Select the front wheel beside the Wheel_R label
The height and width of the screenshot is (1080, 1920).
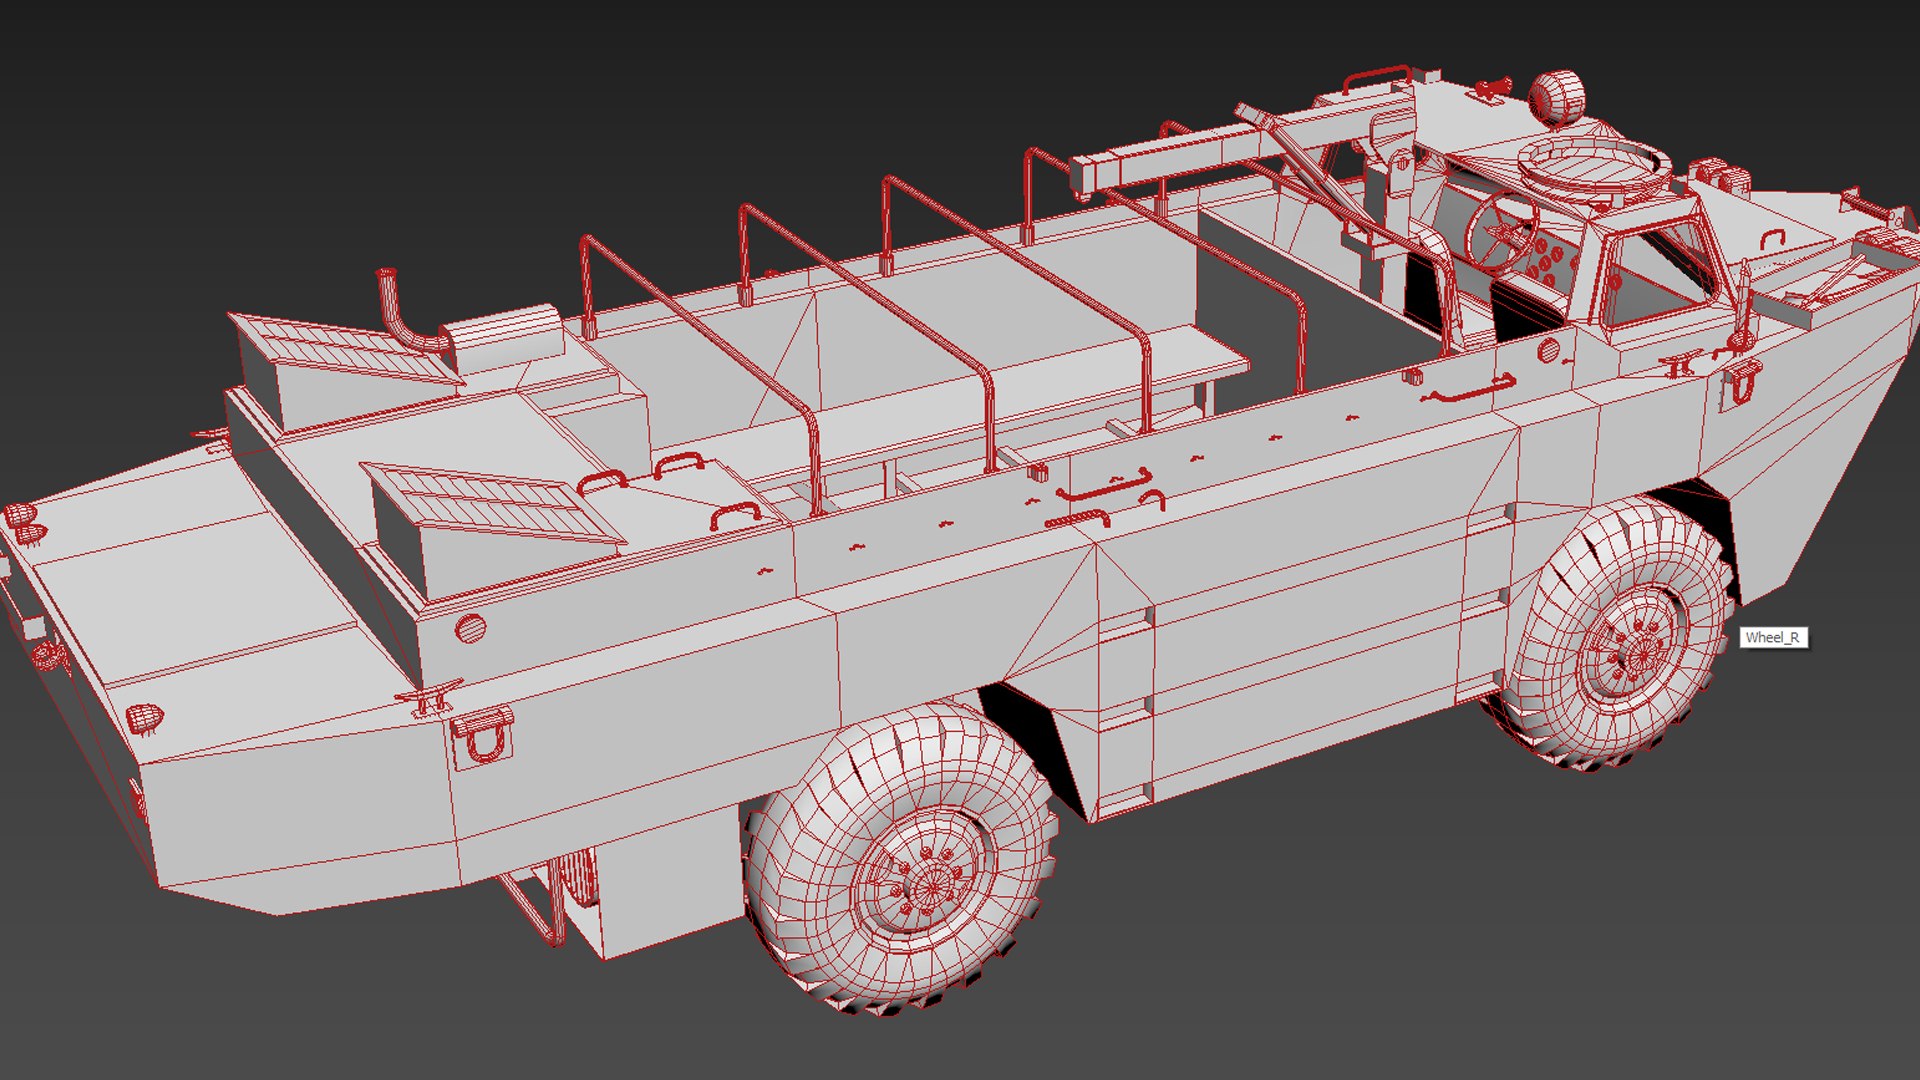pos(1618,634)
